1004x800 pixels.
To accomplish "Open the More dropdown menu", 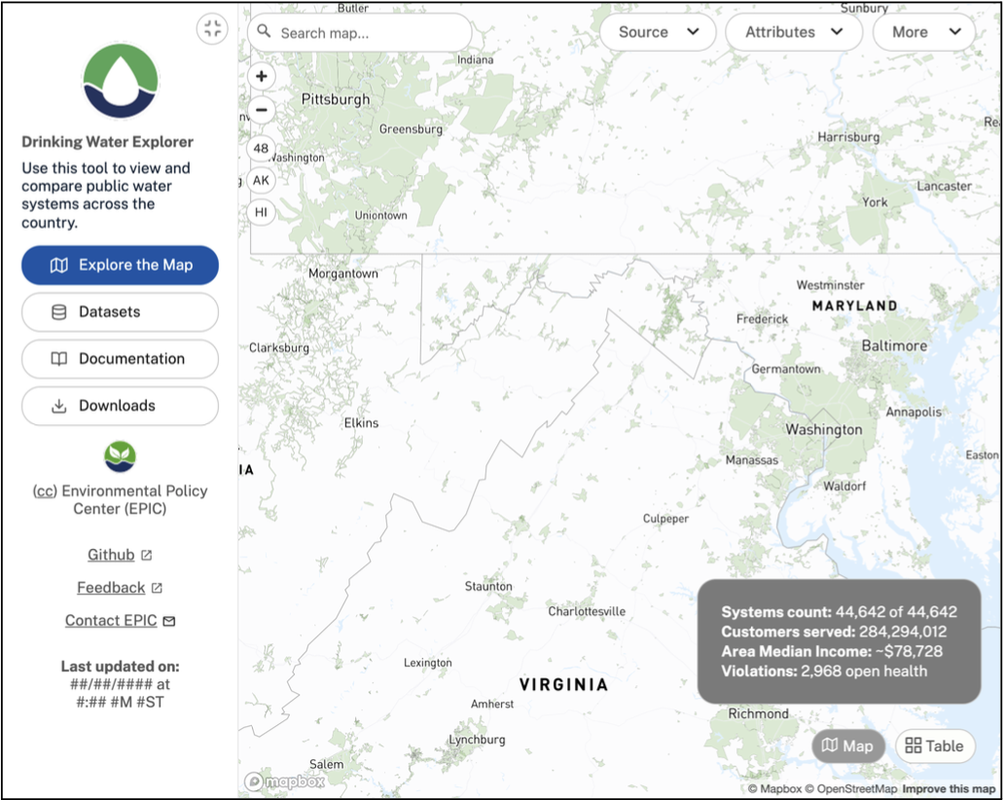I will 923,32.
